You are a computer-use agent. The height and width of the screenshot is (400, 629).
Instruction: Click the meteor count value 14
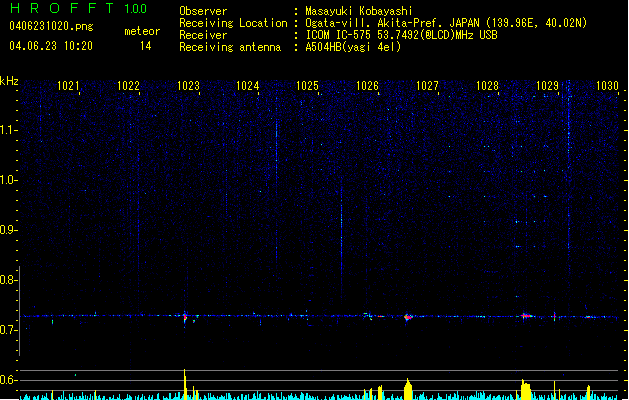pyautogui.click(x=146, y=46)
